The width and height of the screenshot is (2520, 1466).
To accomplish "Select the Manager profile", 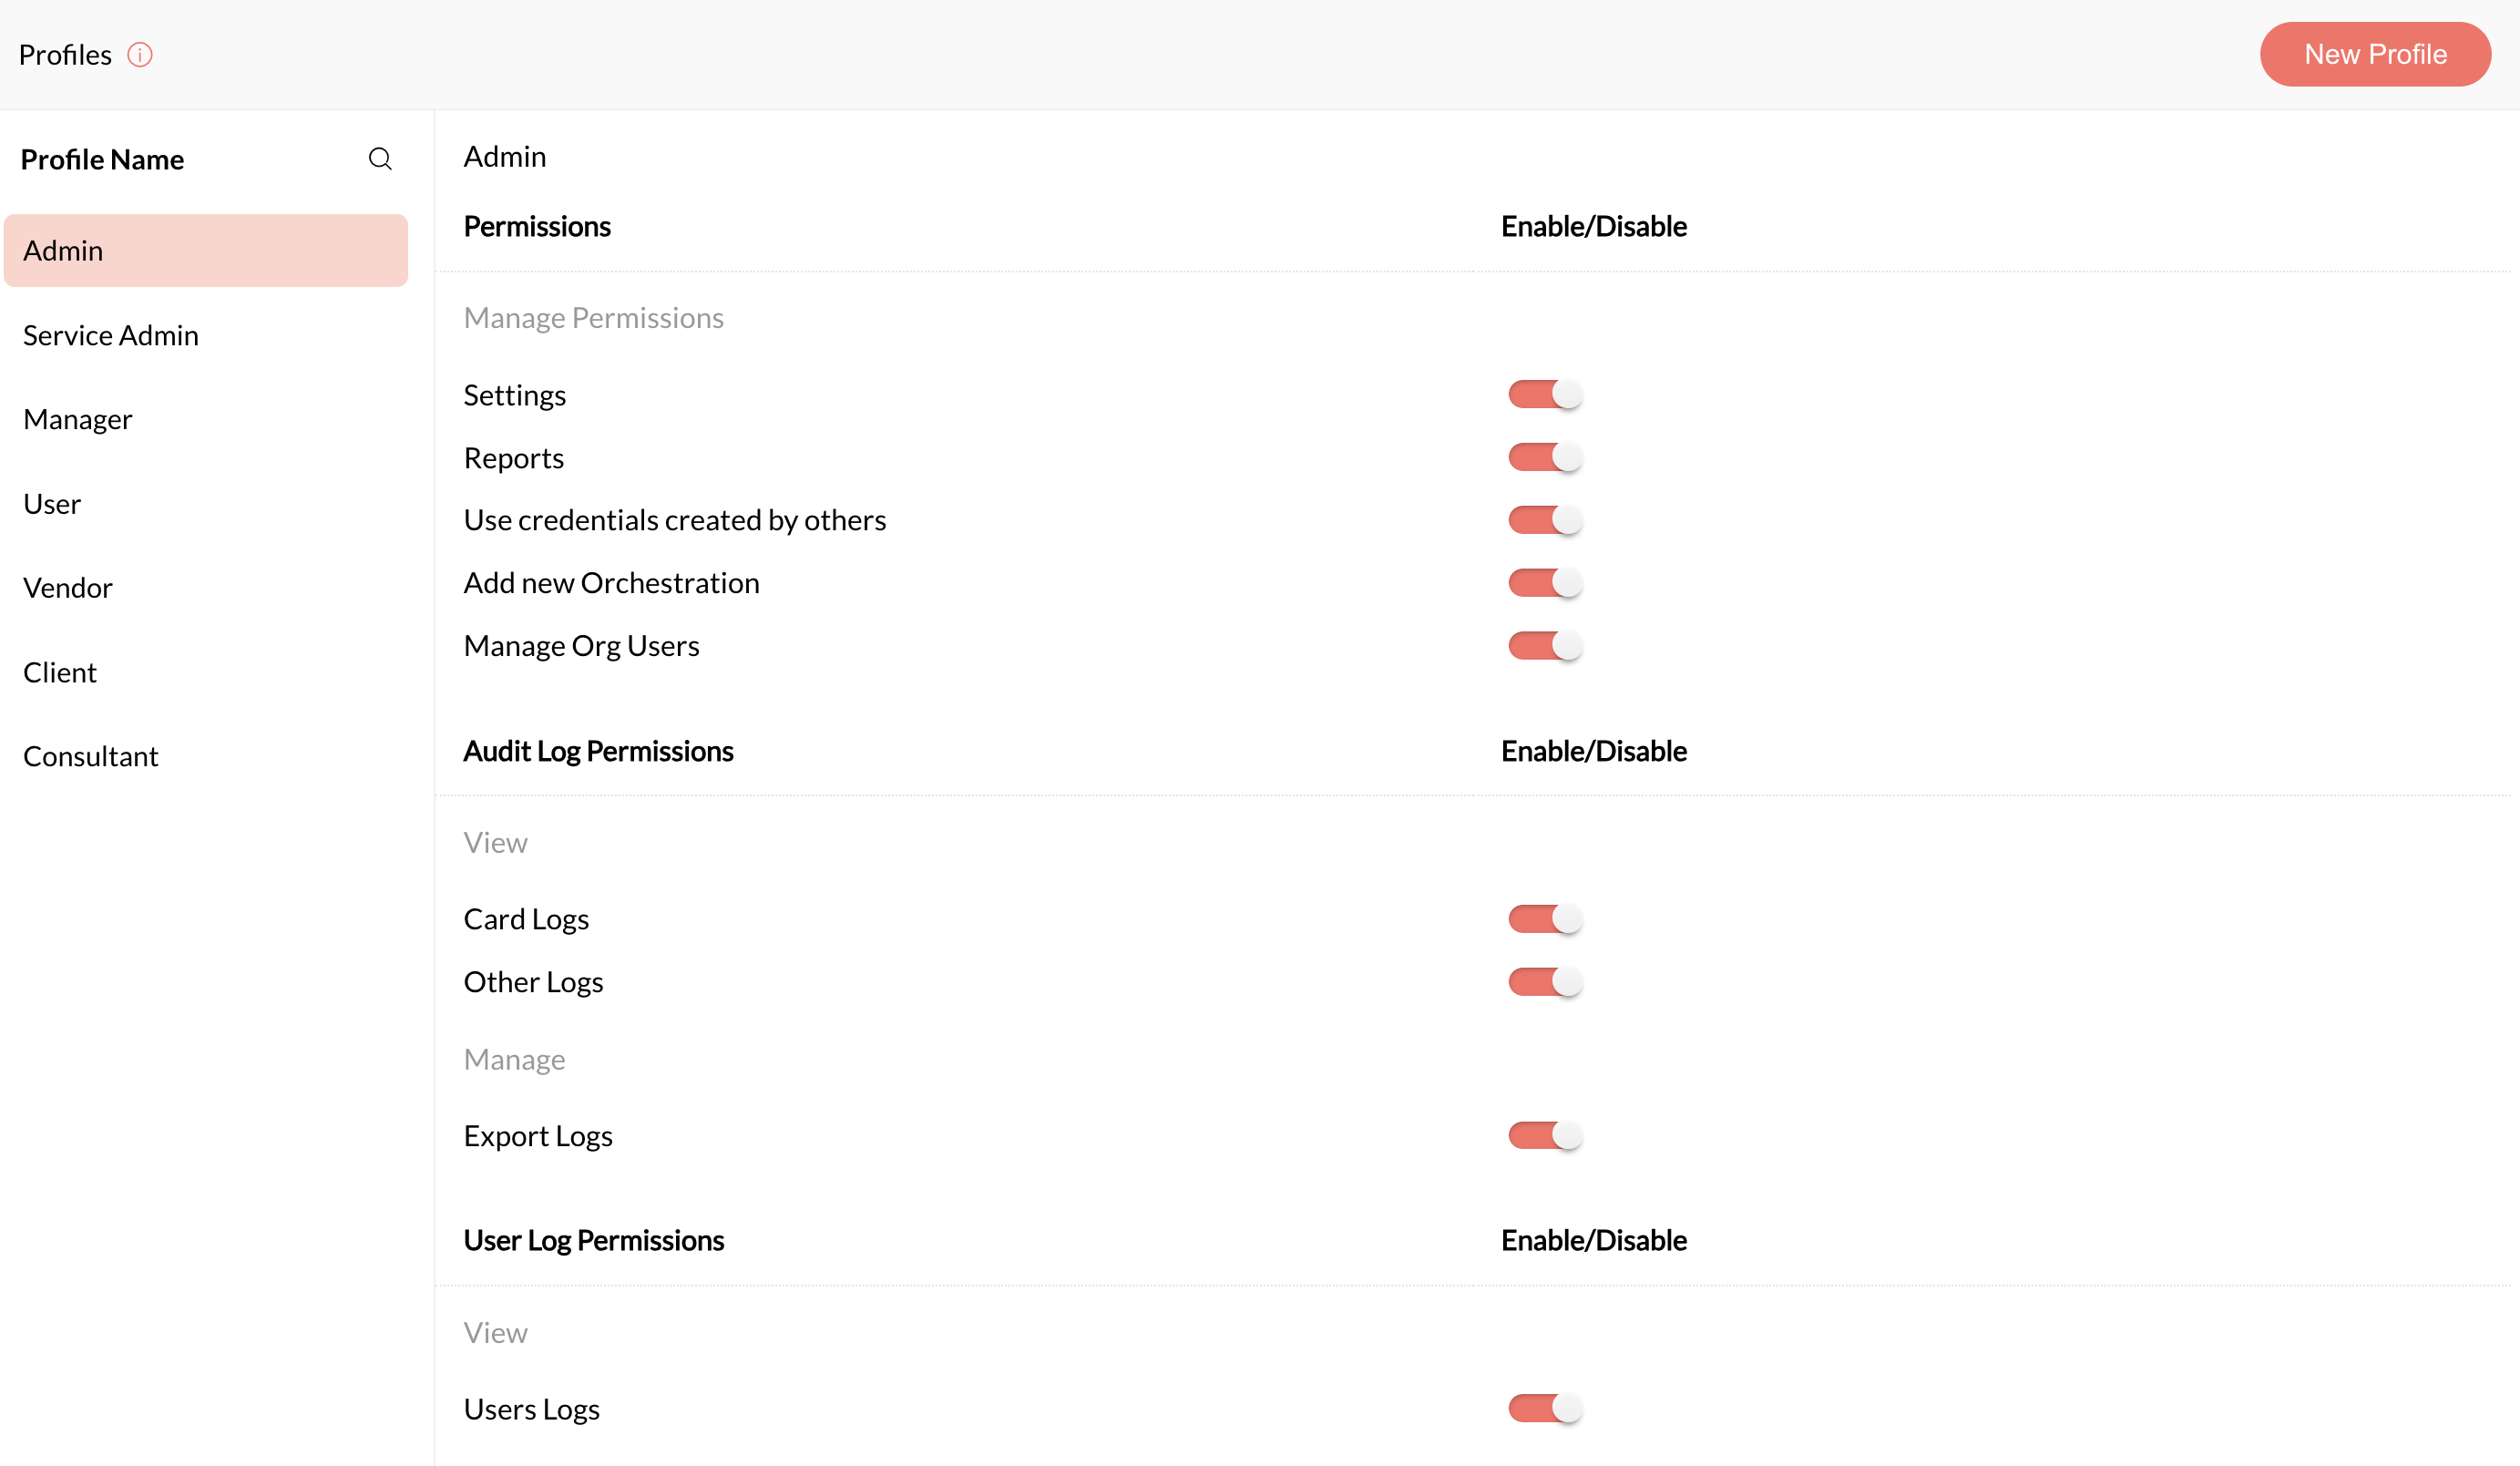I will point(78,419).
